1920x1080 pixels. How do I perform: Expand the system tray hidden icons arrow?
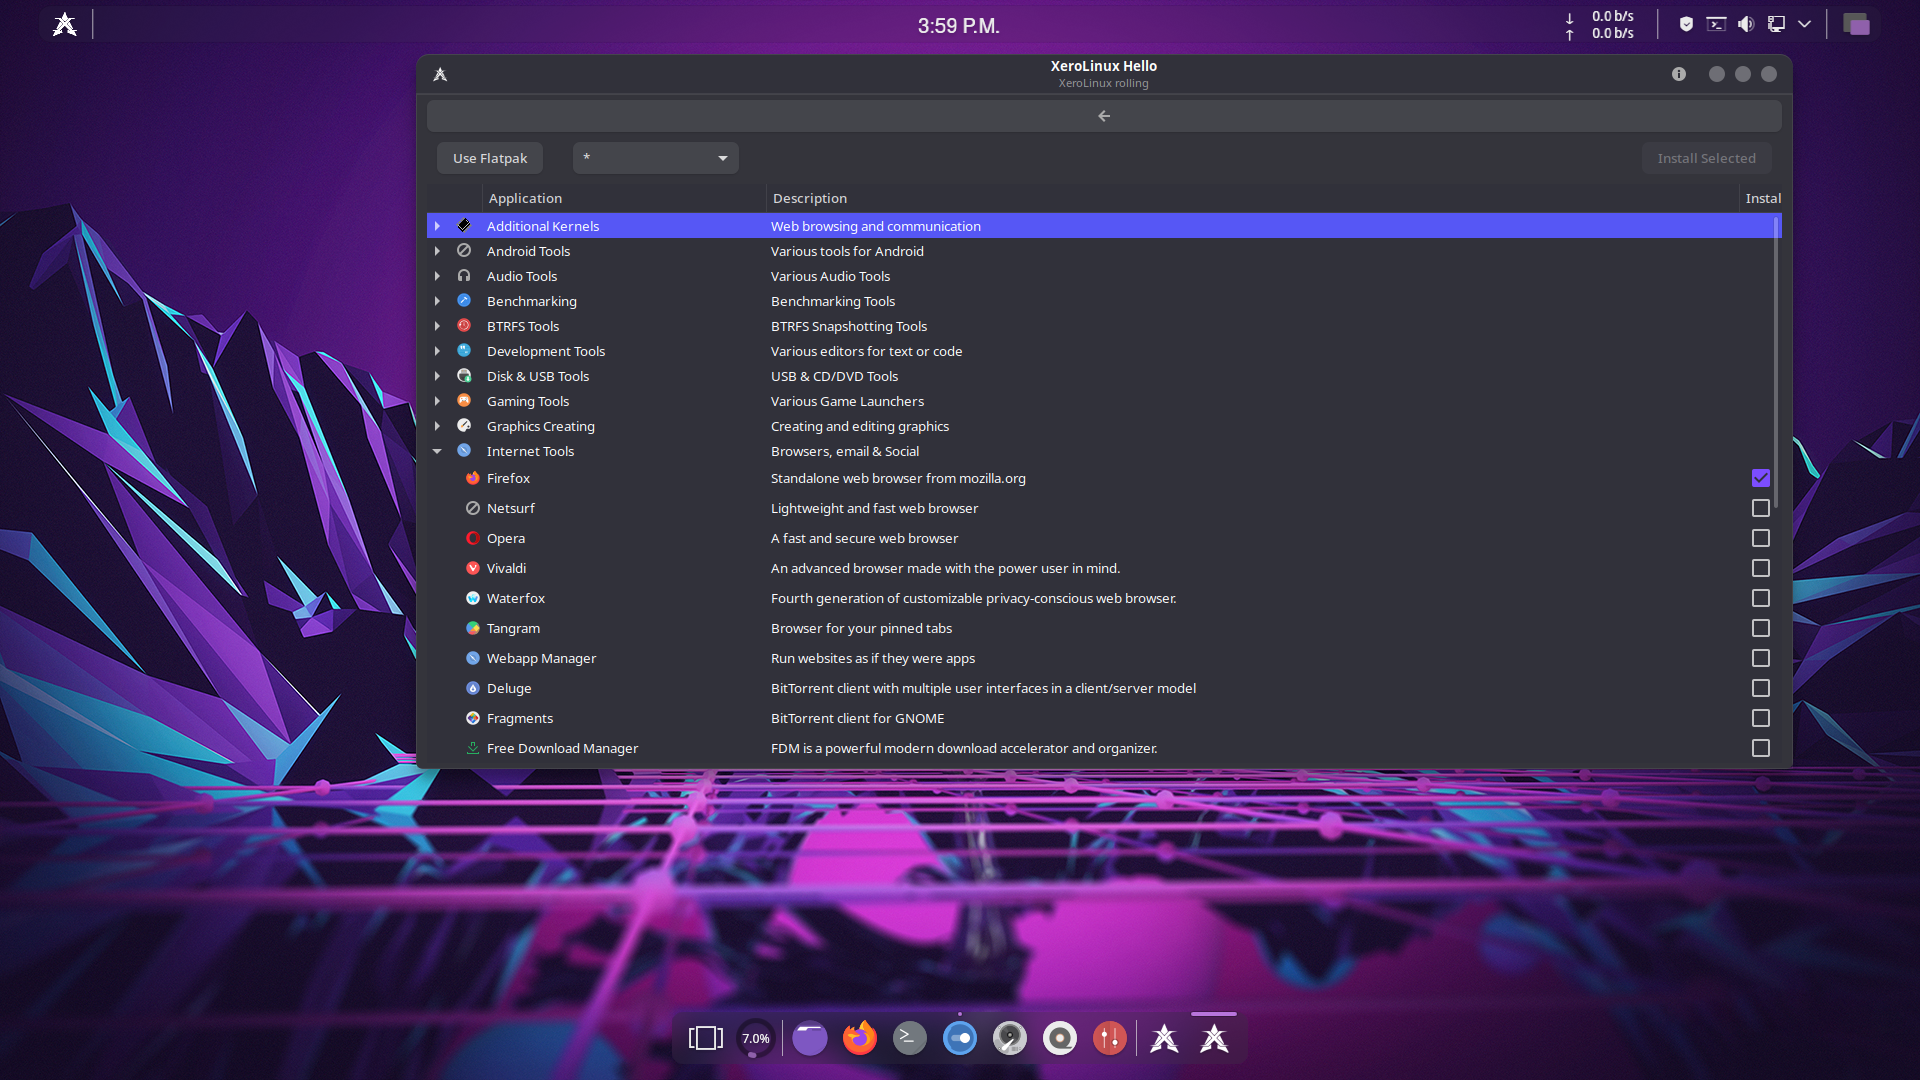click(1805, 24)
